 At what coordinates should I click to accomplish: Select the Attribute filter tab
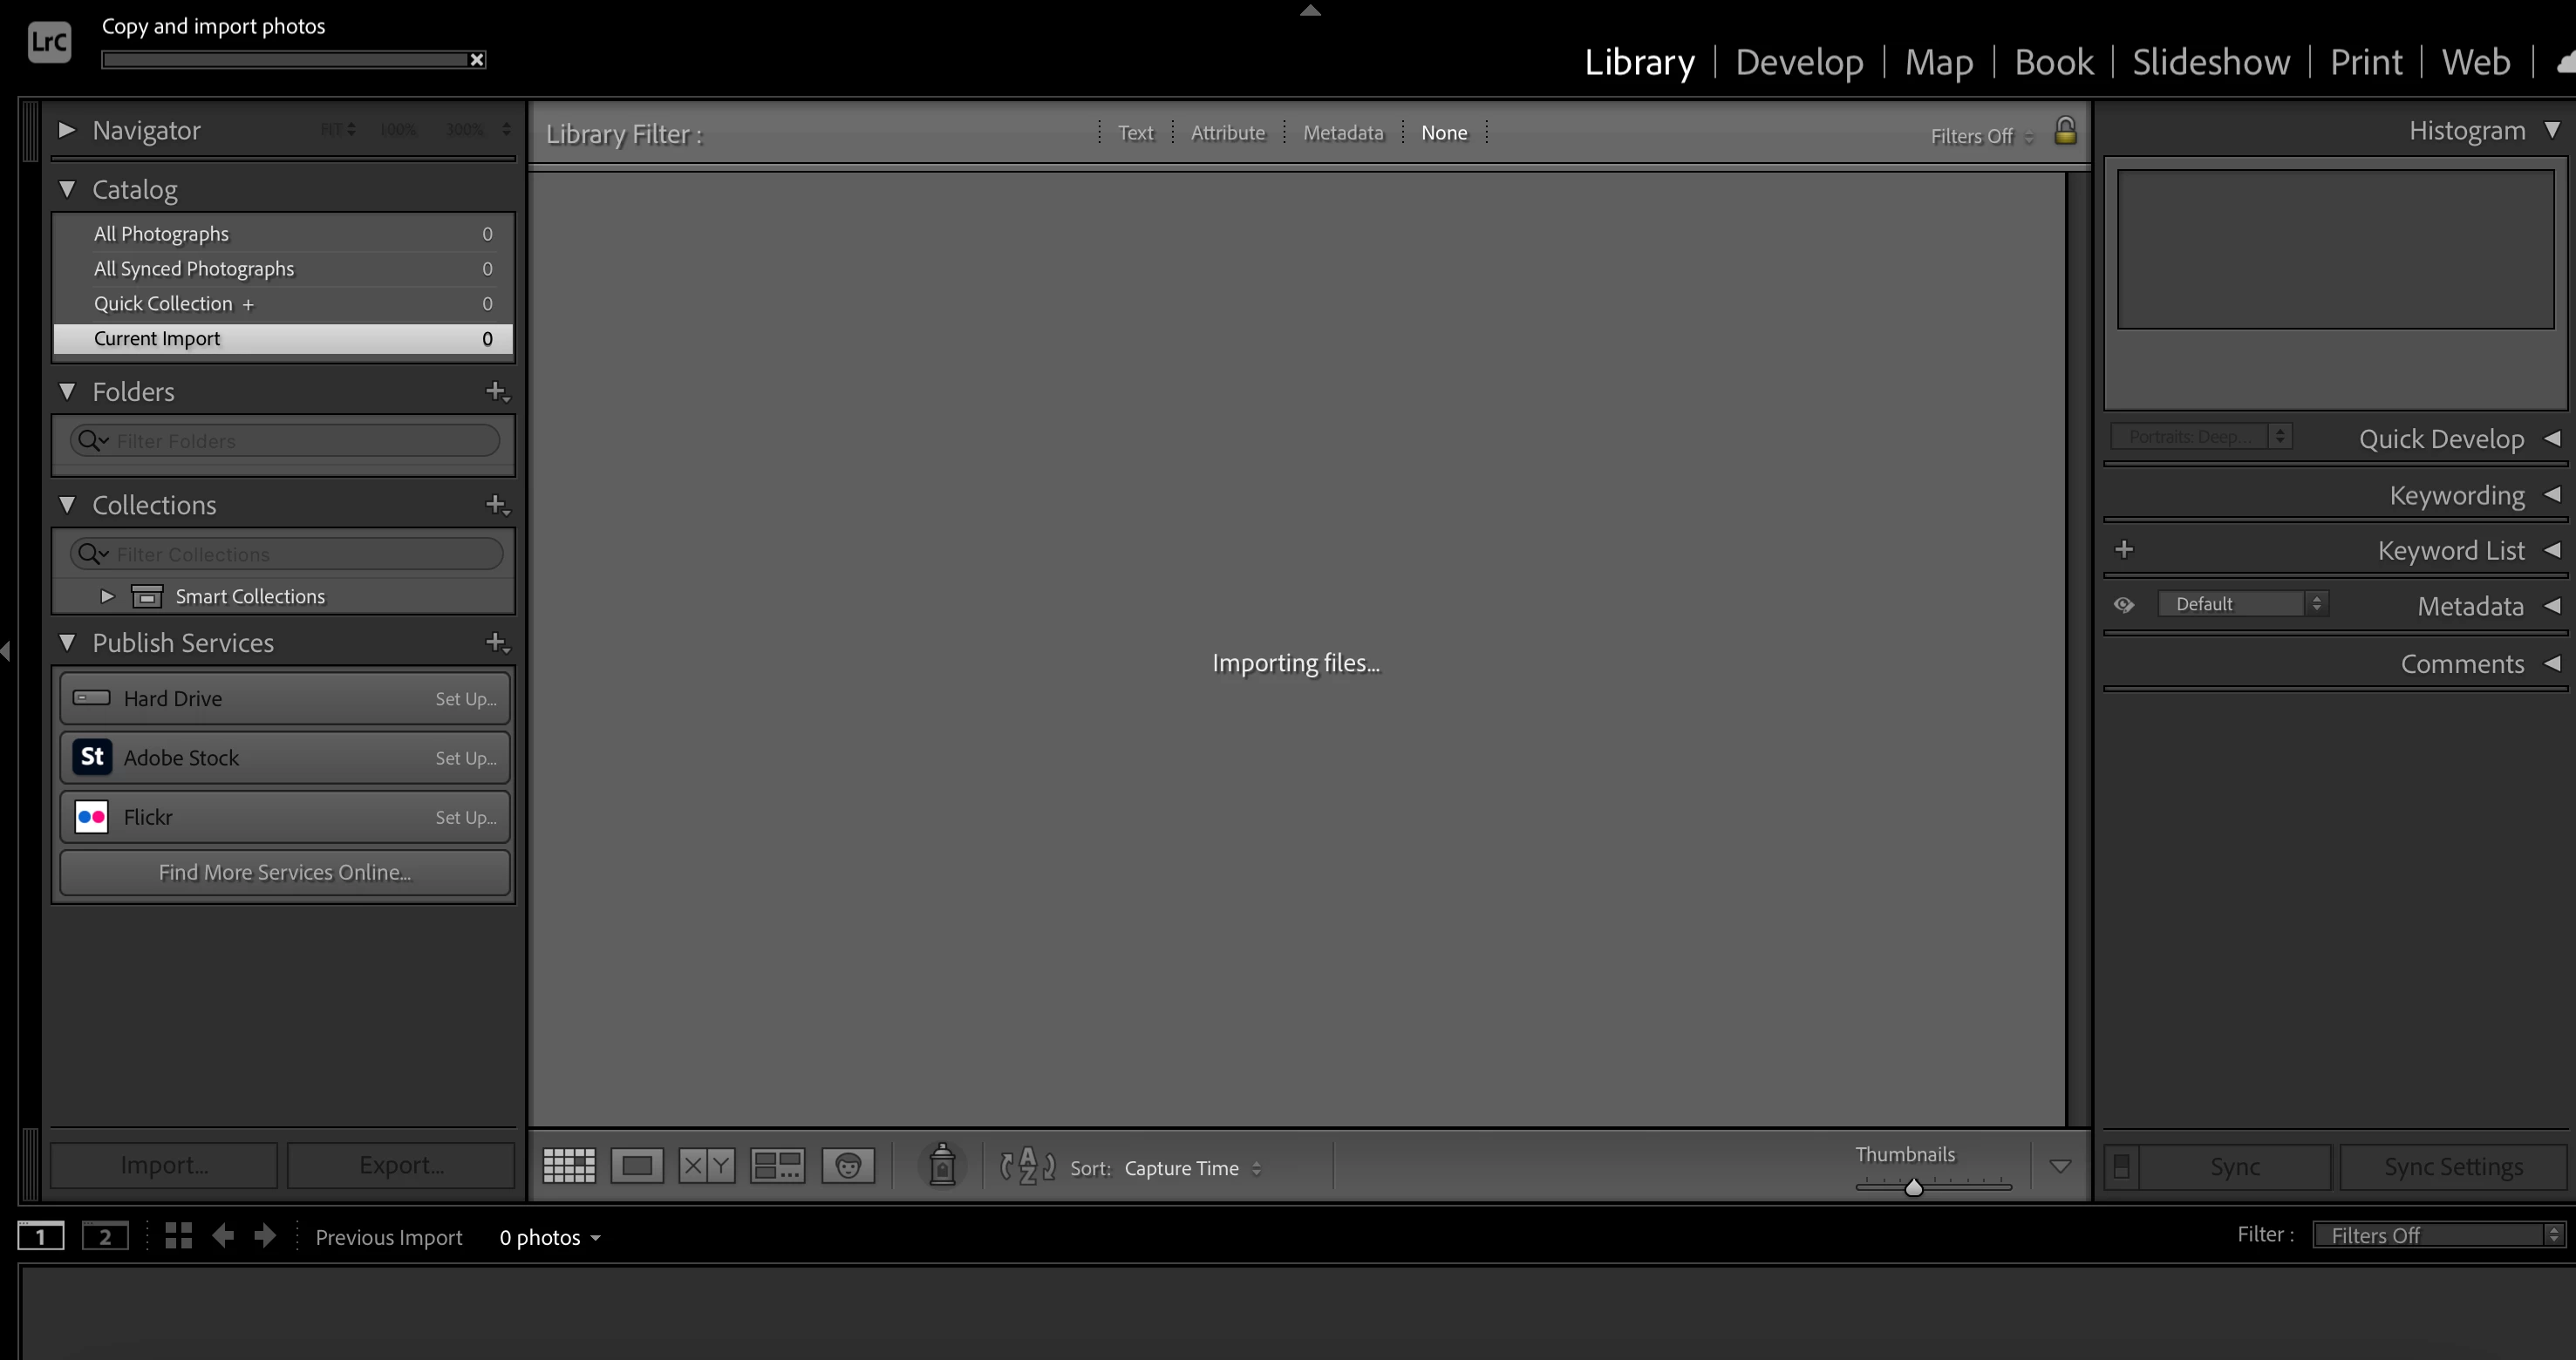tap(1227, 133)
